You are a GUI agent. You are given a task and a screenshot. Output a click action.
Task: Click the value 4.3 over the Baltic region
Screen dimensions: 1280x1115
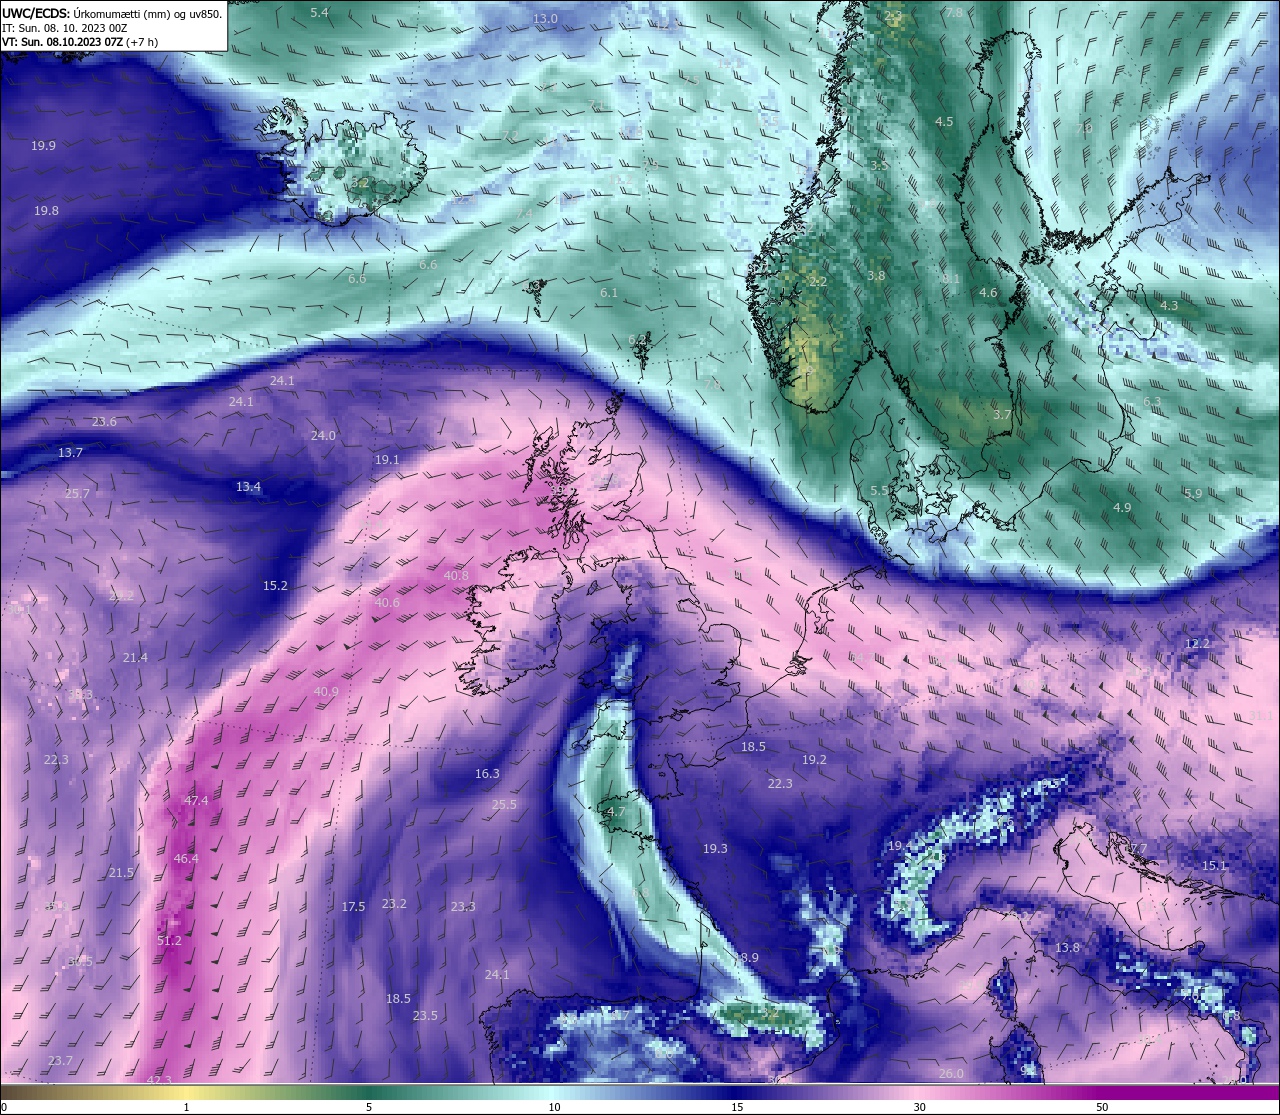pyautogui.click(x=1169, y=305)
